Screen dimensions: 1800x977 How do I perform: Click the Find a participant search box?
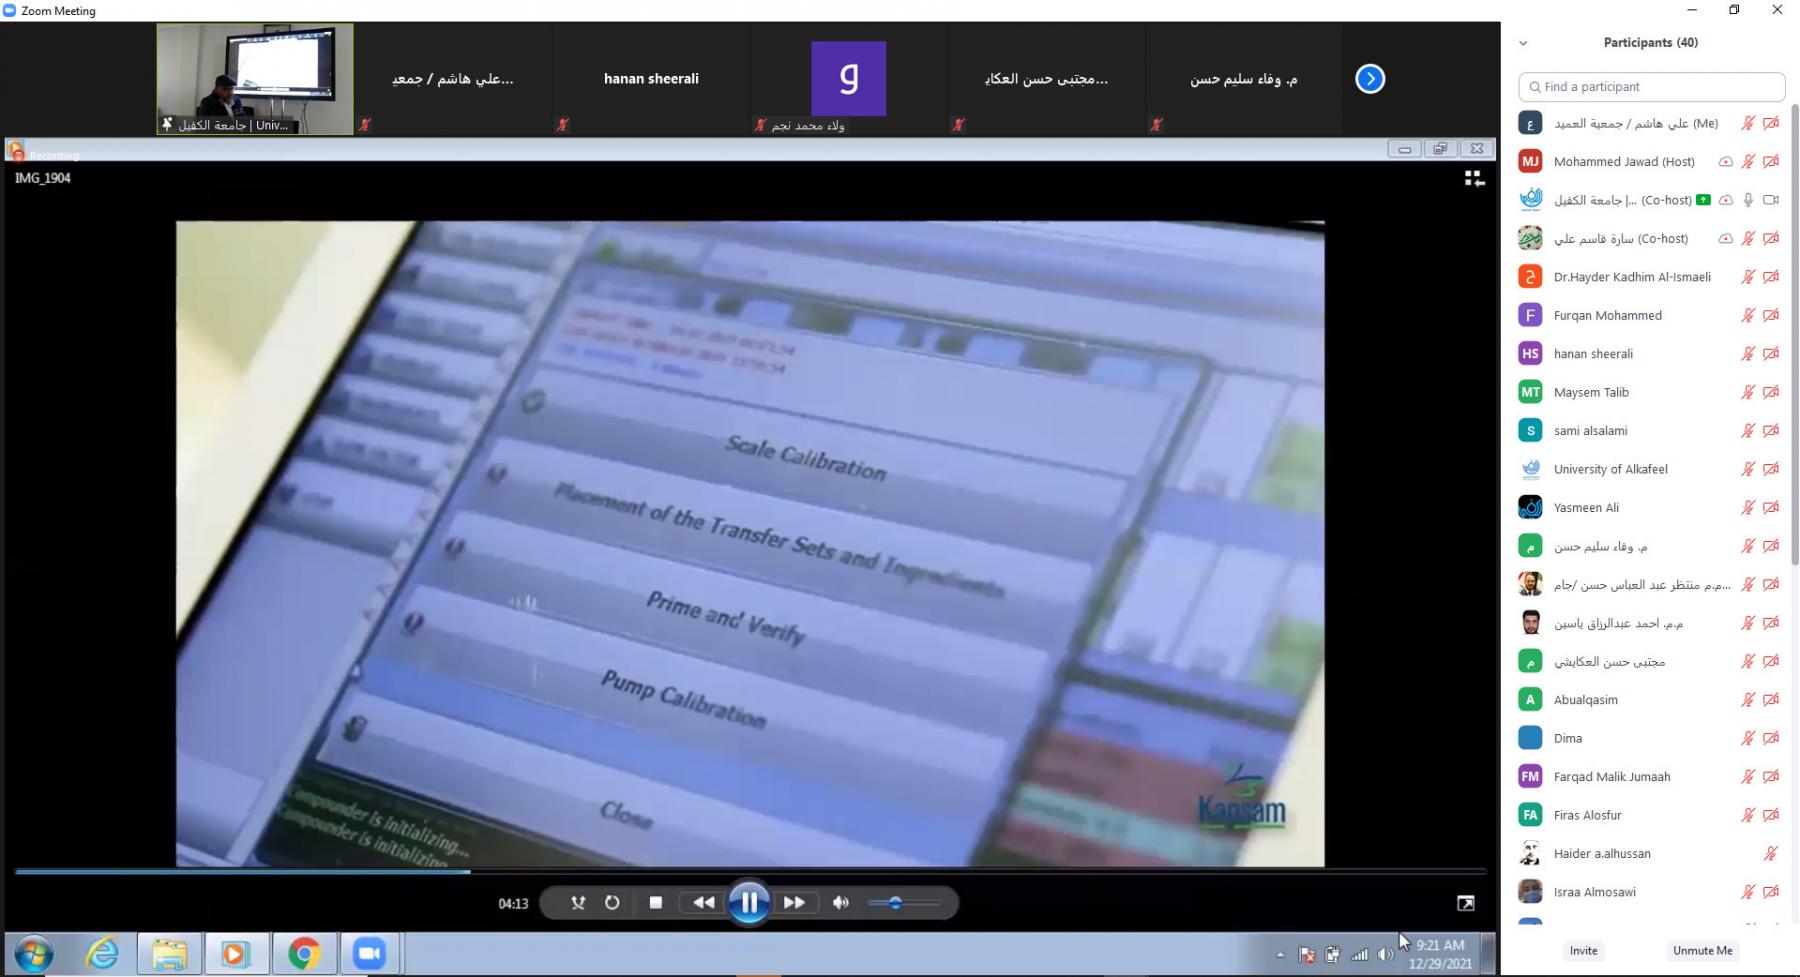[x=1652, y=87]
